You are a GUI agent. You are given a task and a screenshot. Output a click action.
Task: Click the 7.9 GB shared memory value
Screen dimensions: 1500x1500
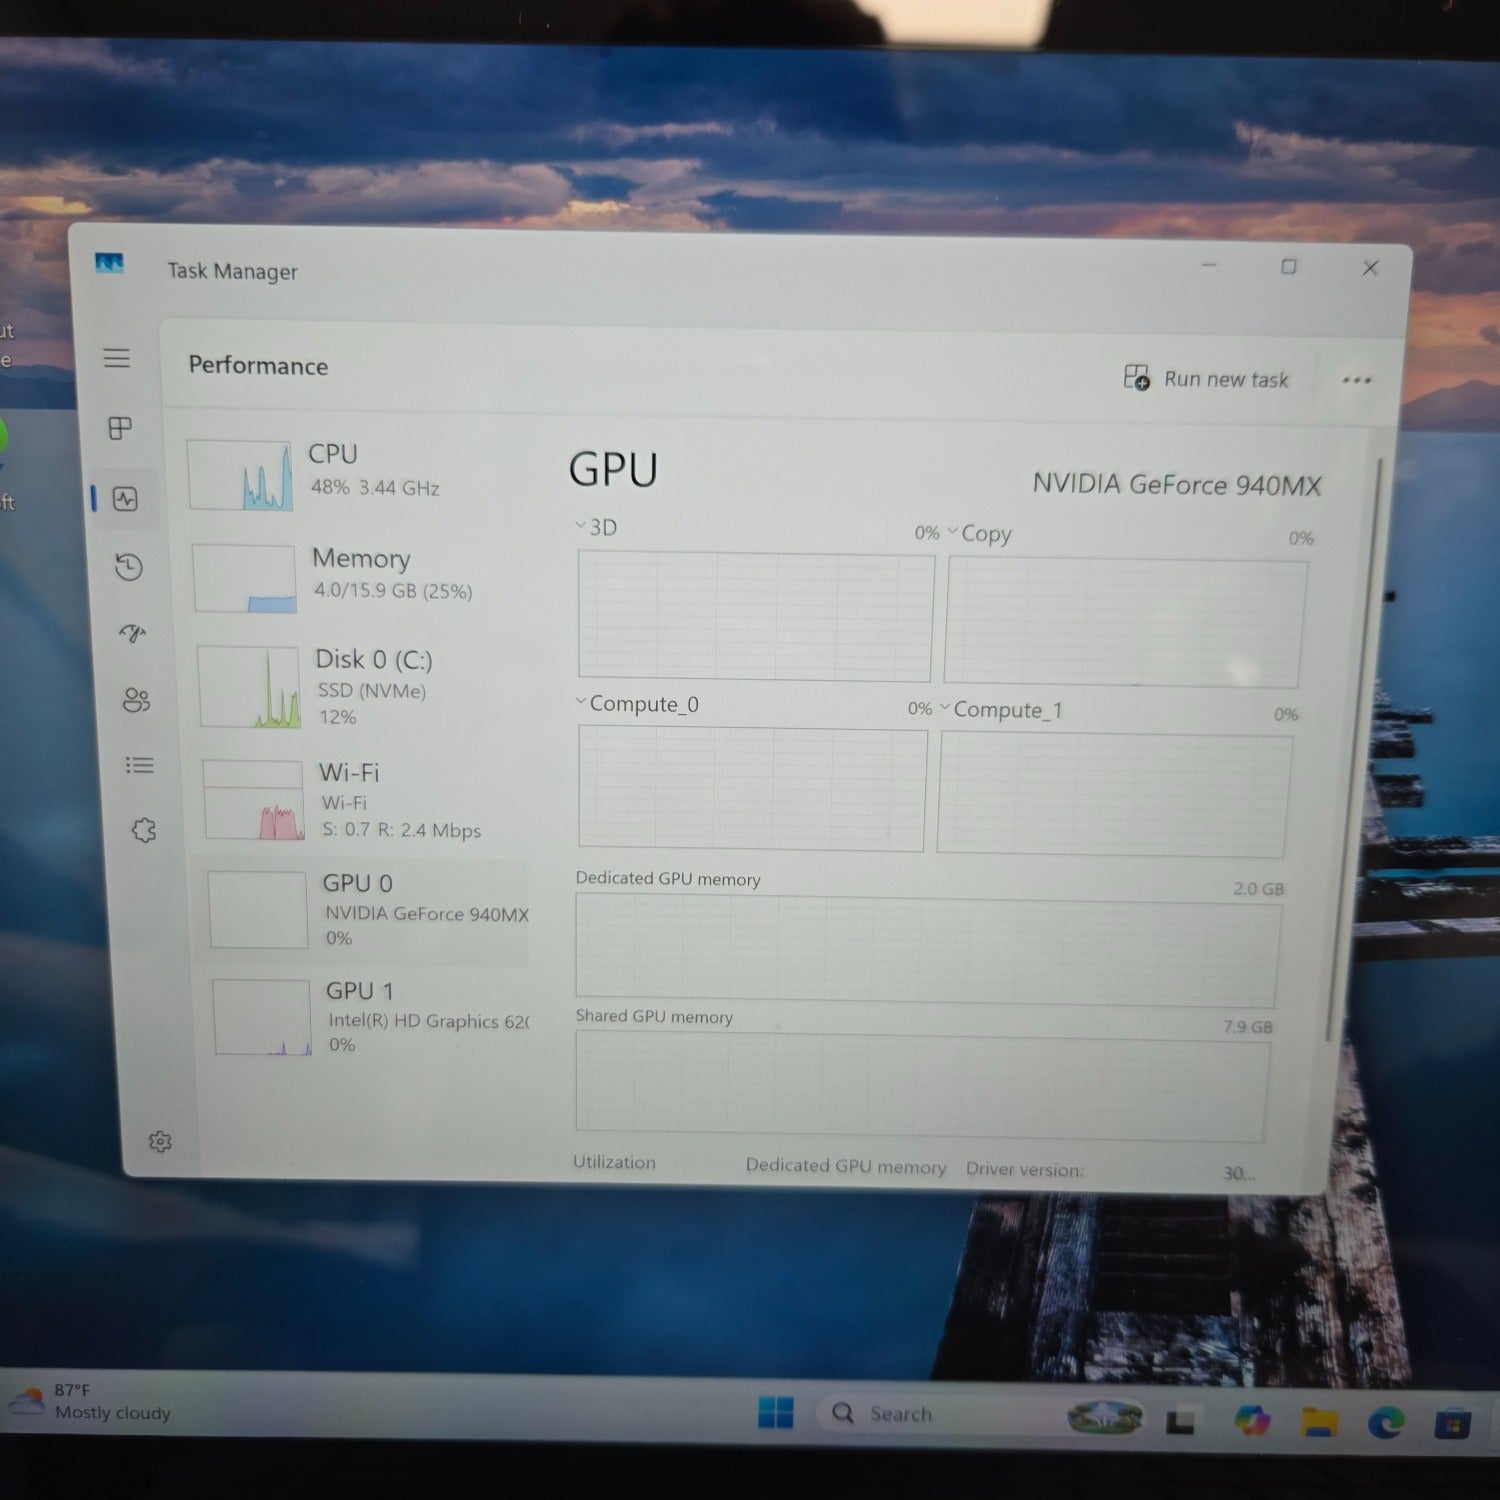tap(1247, 1027)
